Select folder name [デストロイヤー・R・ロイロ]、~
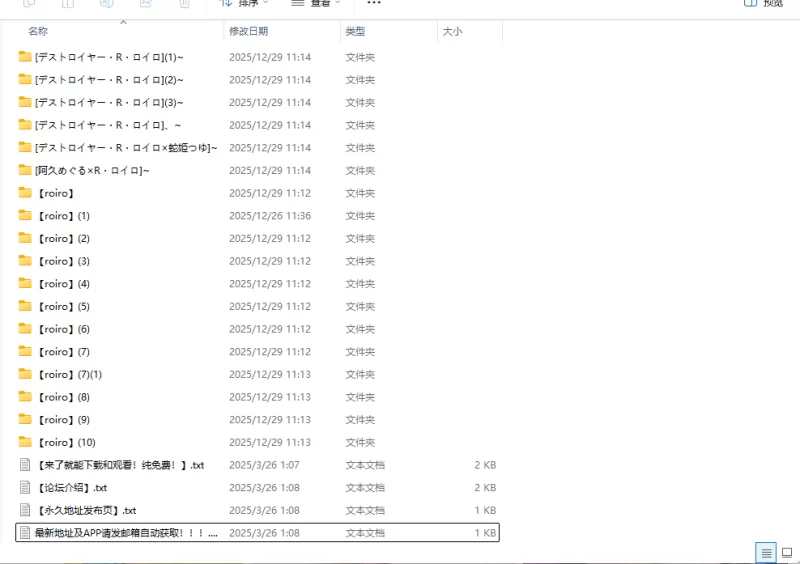The image size is (800, 564). [108, 125]
